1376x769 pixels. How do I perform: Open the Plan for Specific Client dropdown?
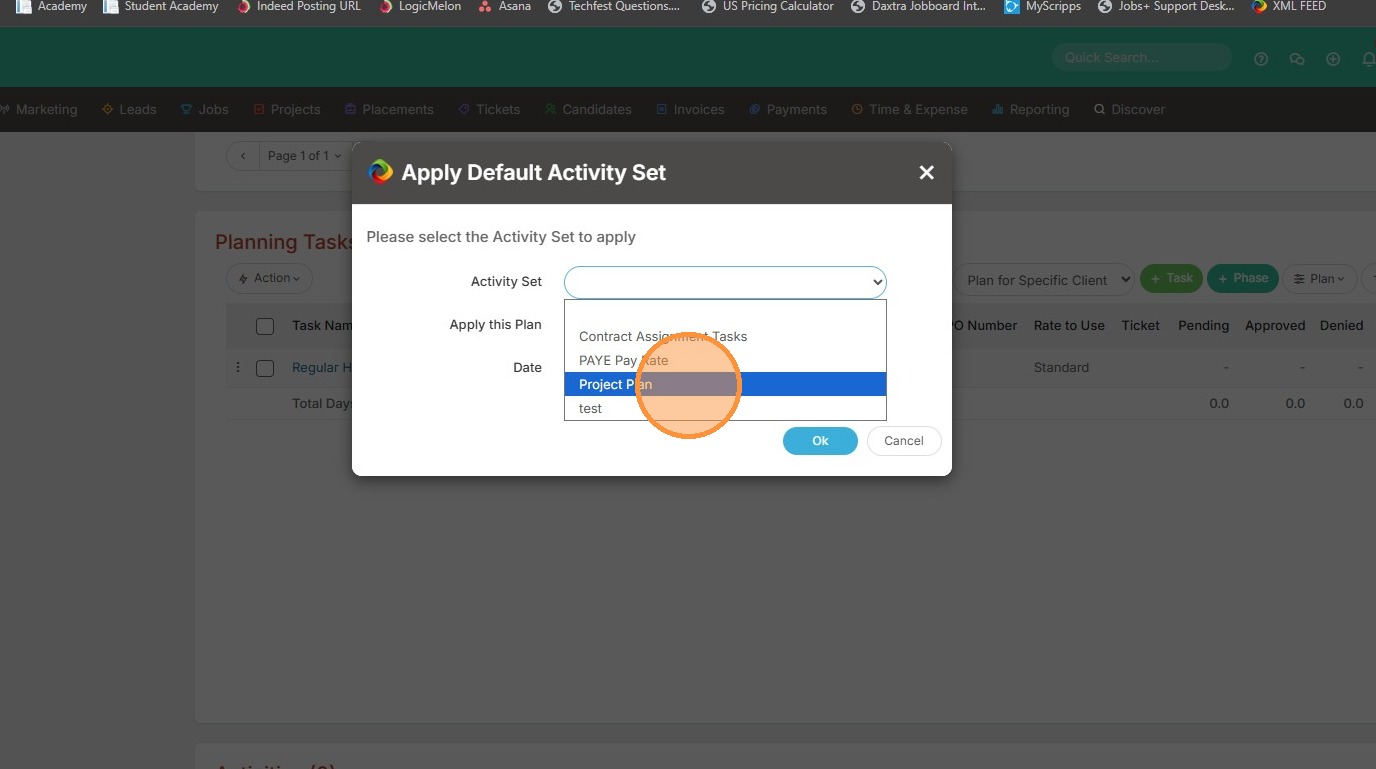click(1044, 280)
